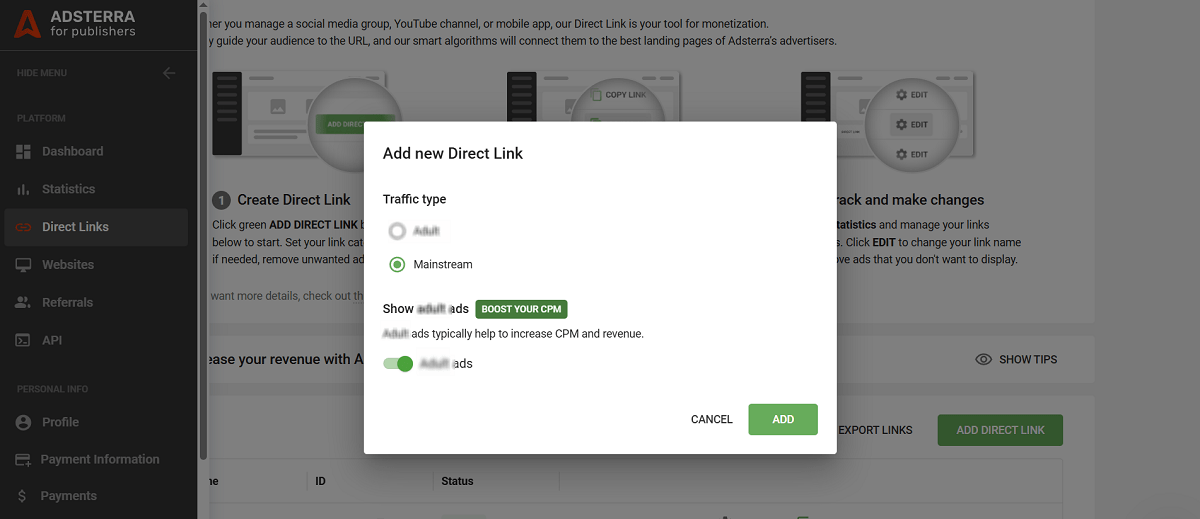Click the Websites monitor icon

pos(24,265)
